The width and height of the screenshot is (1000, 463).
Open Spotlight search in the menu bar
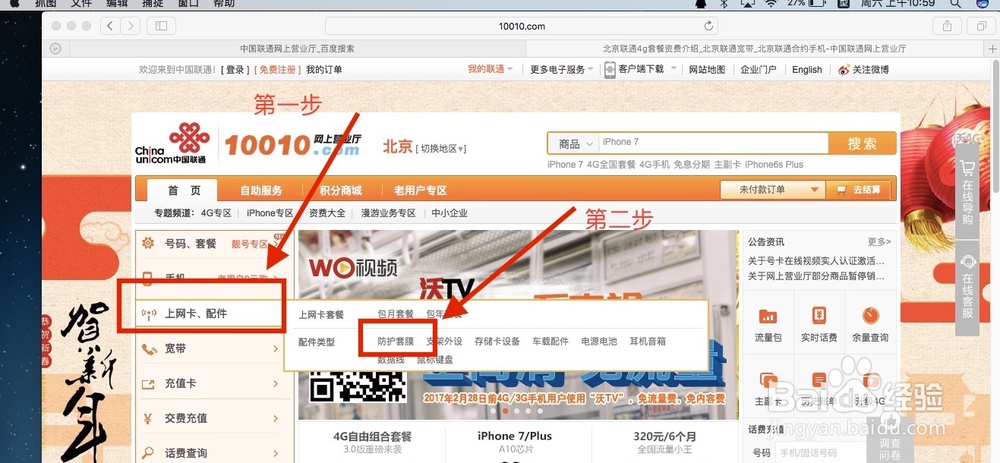point(955,3)
